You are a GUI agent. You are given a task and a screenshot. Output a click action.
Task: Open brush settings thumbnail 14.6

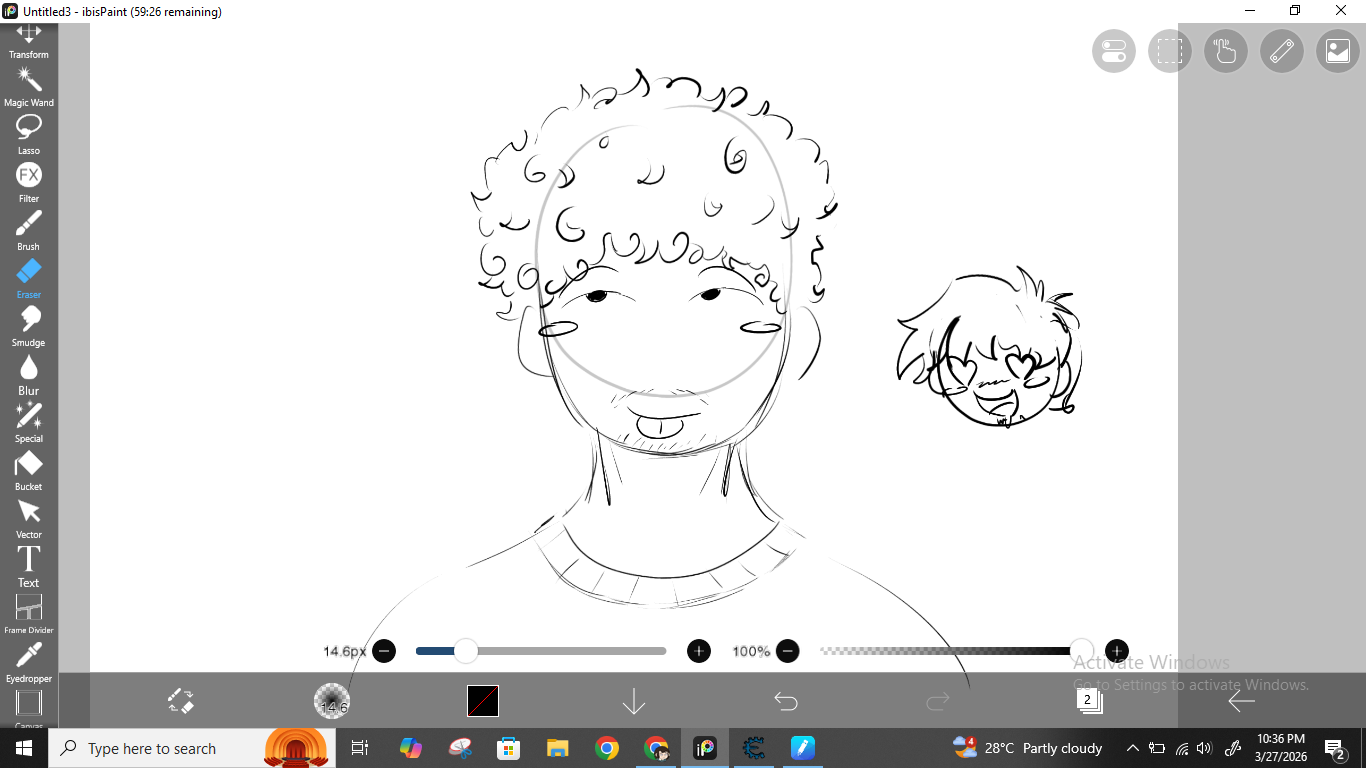click(332, 701)
